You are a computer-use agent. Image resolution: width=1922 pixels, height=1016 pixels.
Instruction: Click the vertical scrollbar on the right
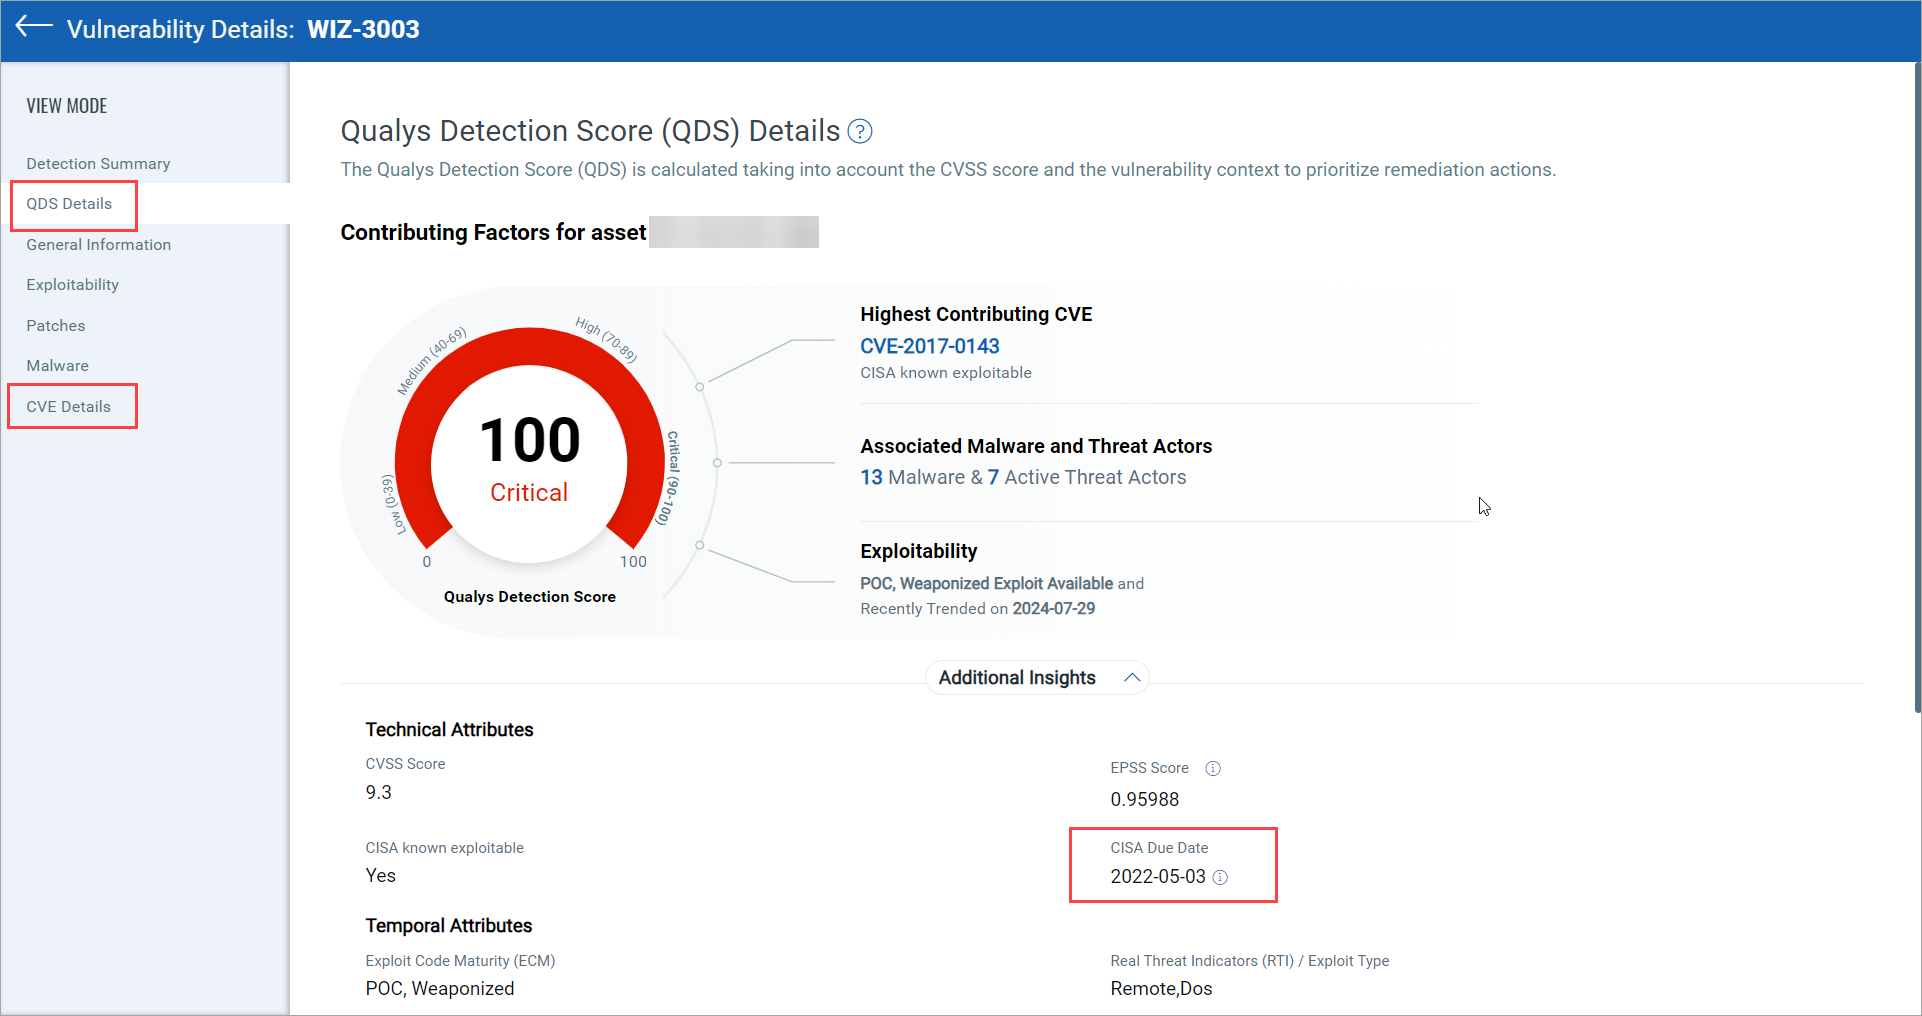[1916, 388]
